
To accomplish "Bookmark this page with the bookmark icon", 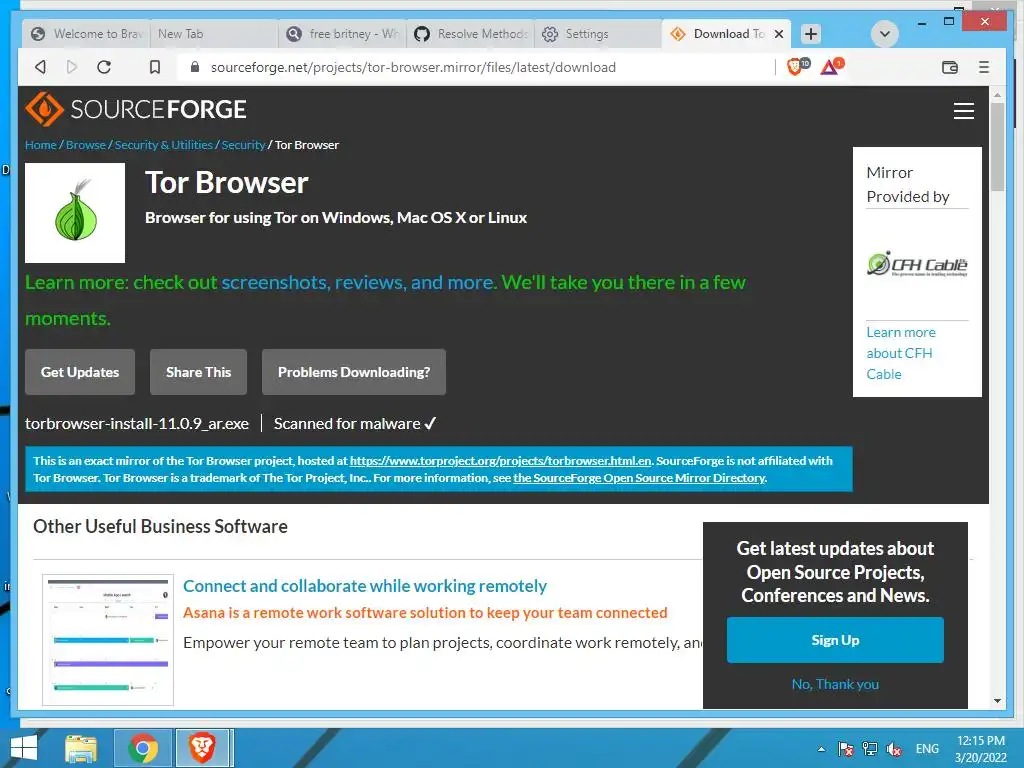I will click(x=155, y=67).
